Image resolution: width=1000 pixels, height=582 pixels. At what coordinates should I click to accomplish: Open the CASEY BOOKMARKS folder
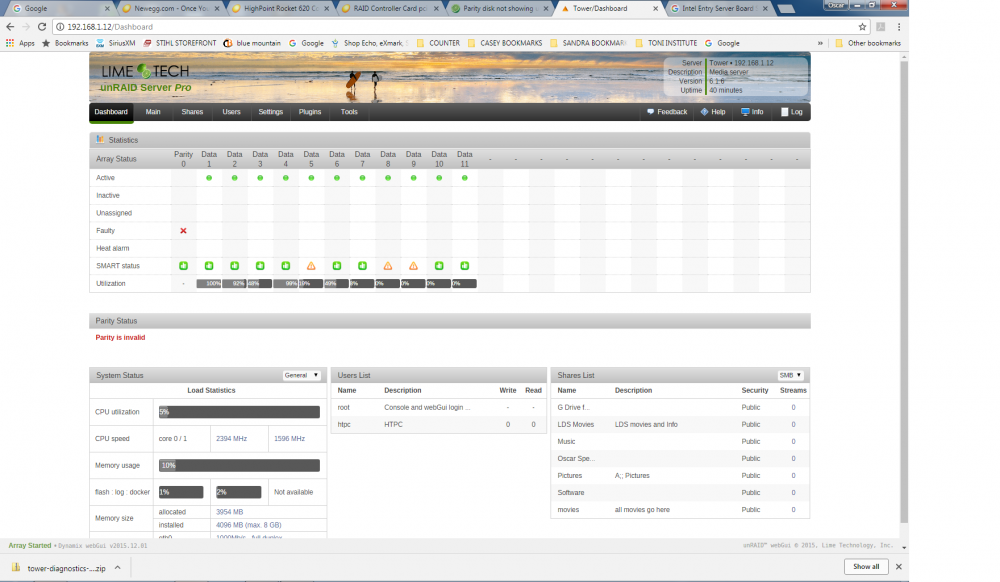coord(505,43)
